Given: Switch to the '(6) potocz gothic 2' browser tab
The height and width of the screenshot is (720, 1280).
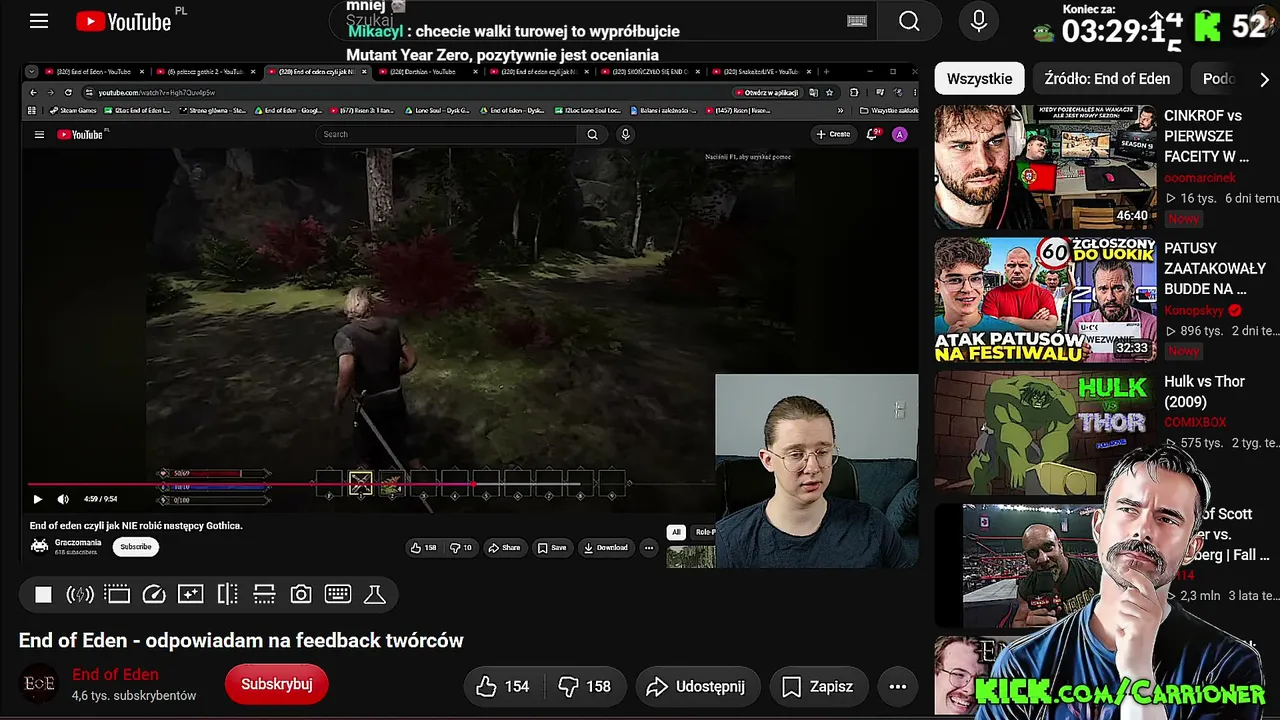Looking at the screenshot, I should [204, 72].
